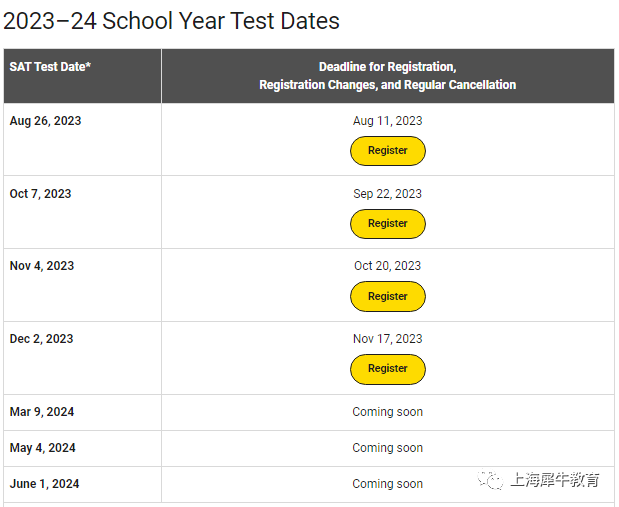Image resolution: width=619 pixels, height=507 pixels.
Task: Click Coming soon text for Mar 9, 2024
Action: point(388,412)
